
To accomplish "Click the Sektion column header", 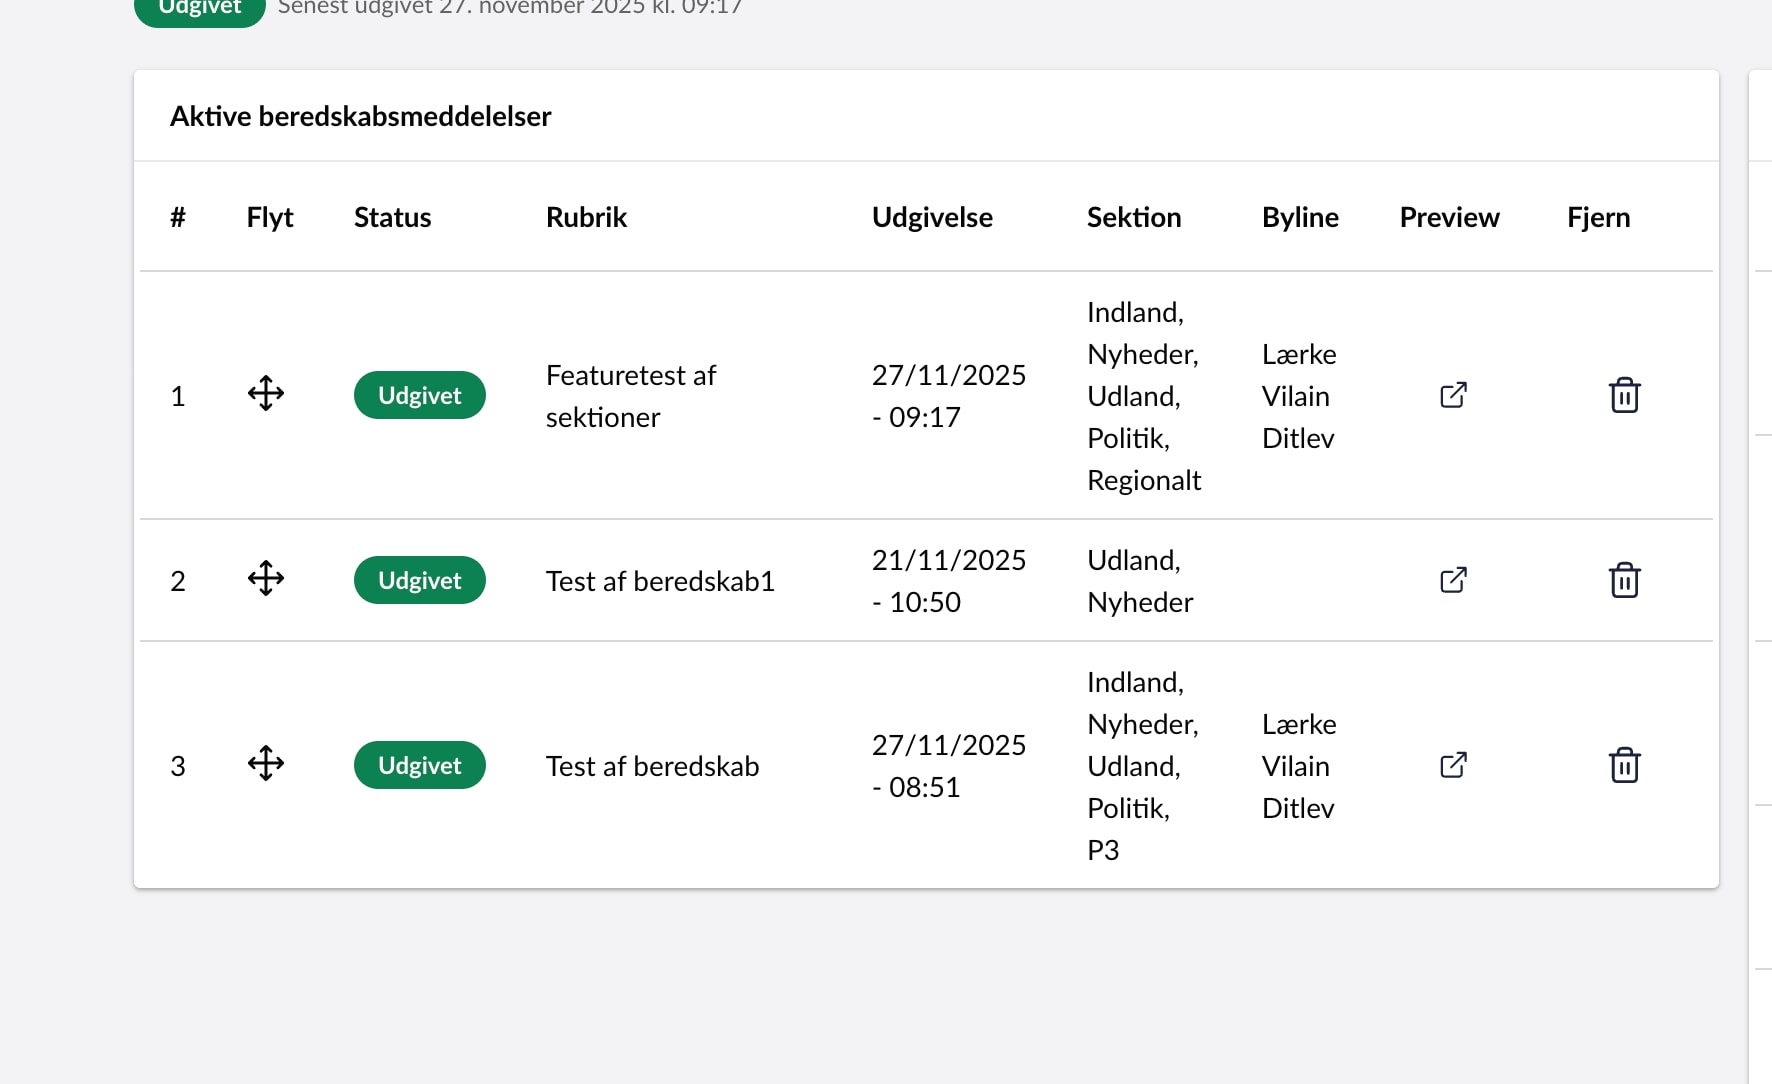I will [1134, 217].
